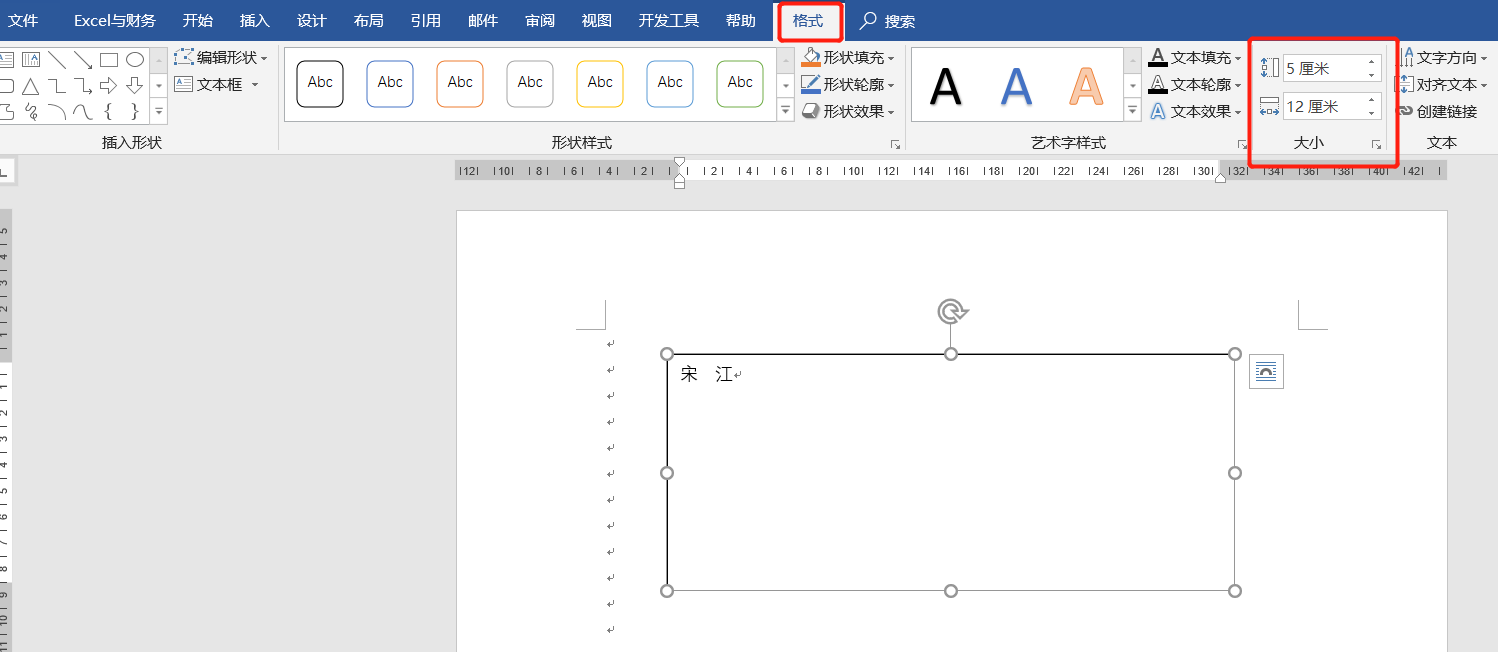Switch to the 开始 tab
Screen dimensions: 1498x652
198,21
